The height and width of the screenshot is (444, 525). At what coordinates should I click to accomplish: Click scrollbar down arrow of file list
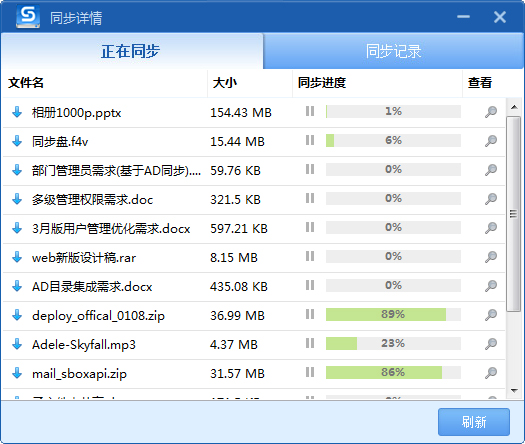pyautogui.click(x=514, y=390)
